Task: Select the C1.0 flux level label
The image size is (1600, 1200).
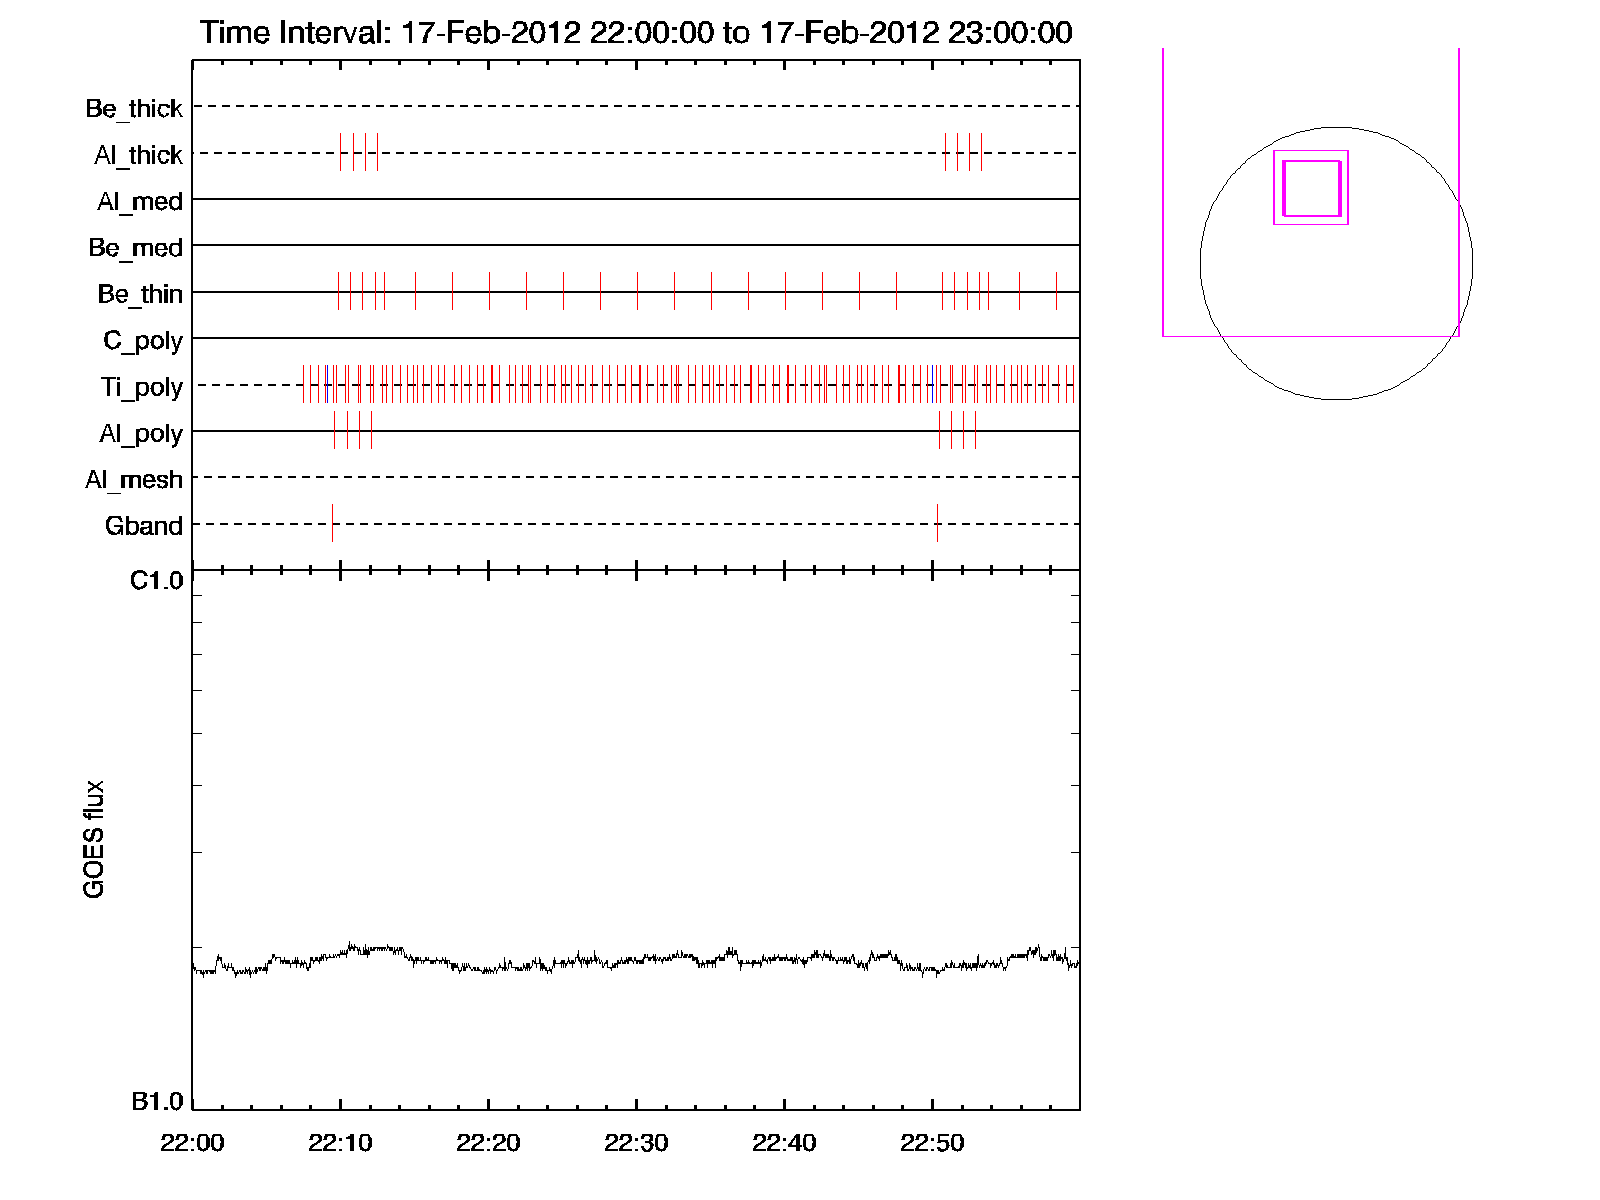Action: tap(157, 581)
